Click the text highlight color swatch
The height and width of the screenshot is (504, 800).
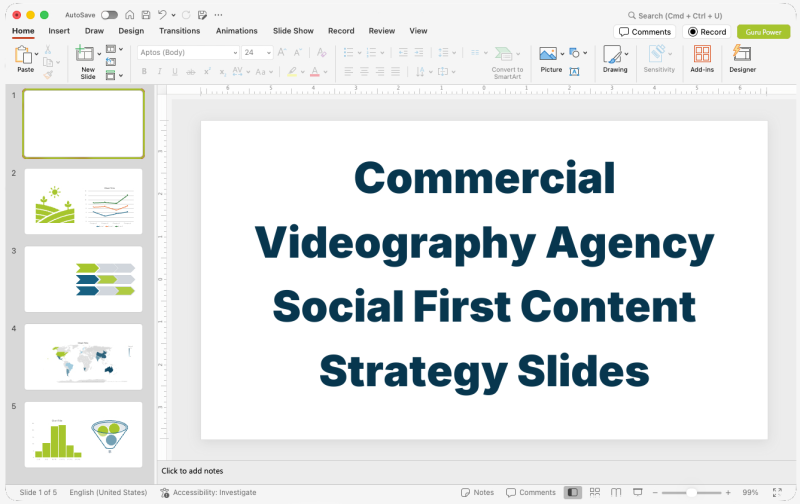coord(292,72)
